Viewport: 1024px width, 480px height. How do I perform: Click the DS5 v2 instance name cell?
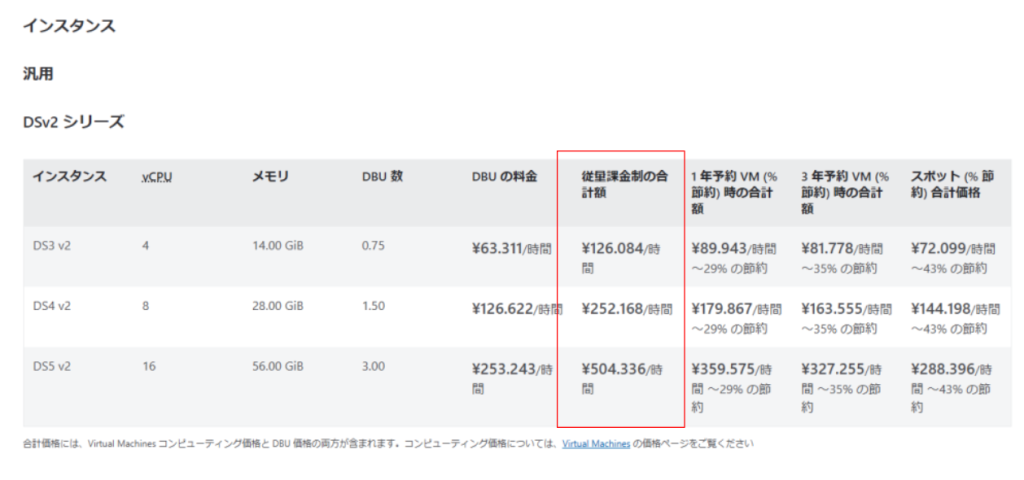click(51, 367)
